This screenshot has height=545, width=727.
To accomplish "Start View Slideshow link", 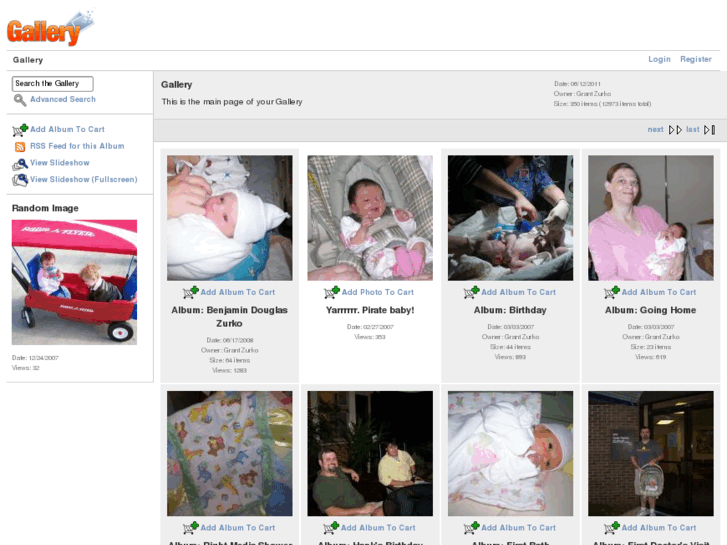I will [x=60, y=163].
